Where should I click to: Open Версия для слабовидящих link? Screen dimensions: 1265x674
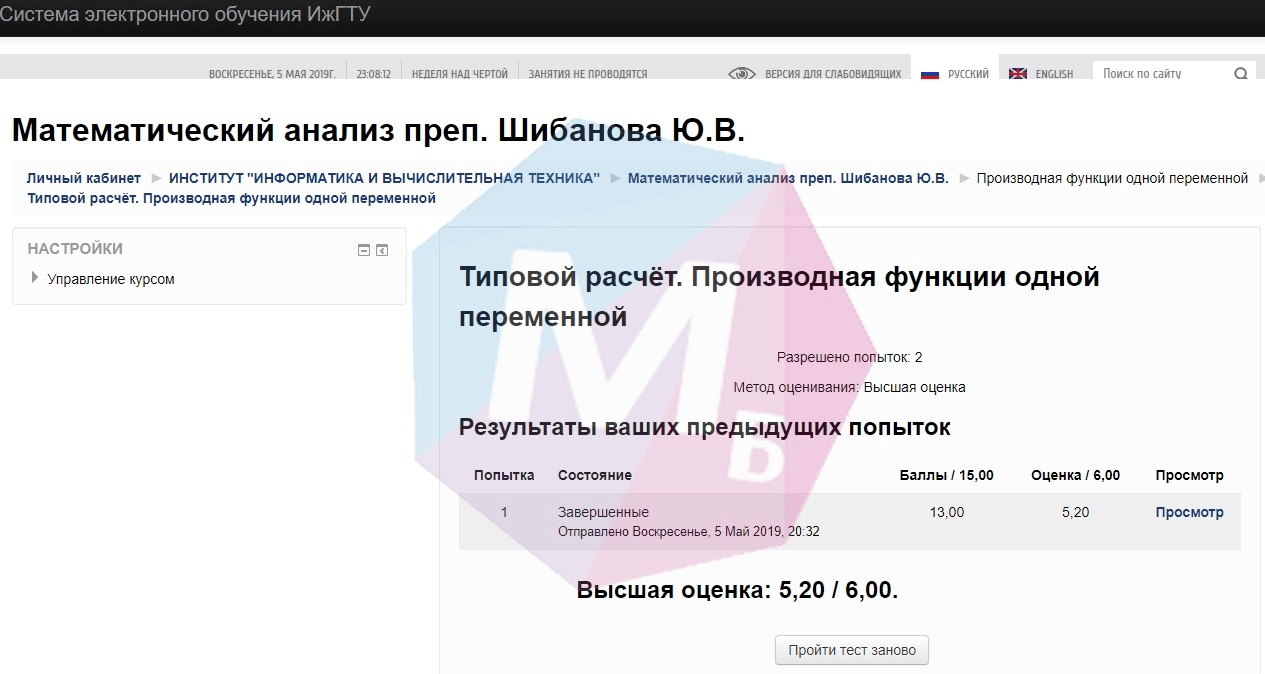pyautogui.click(x=832, y=74)
